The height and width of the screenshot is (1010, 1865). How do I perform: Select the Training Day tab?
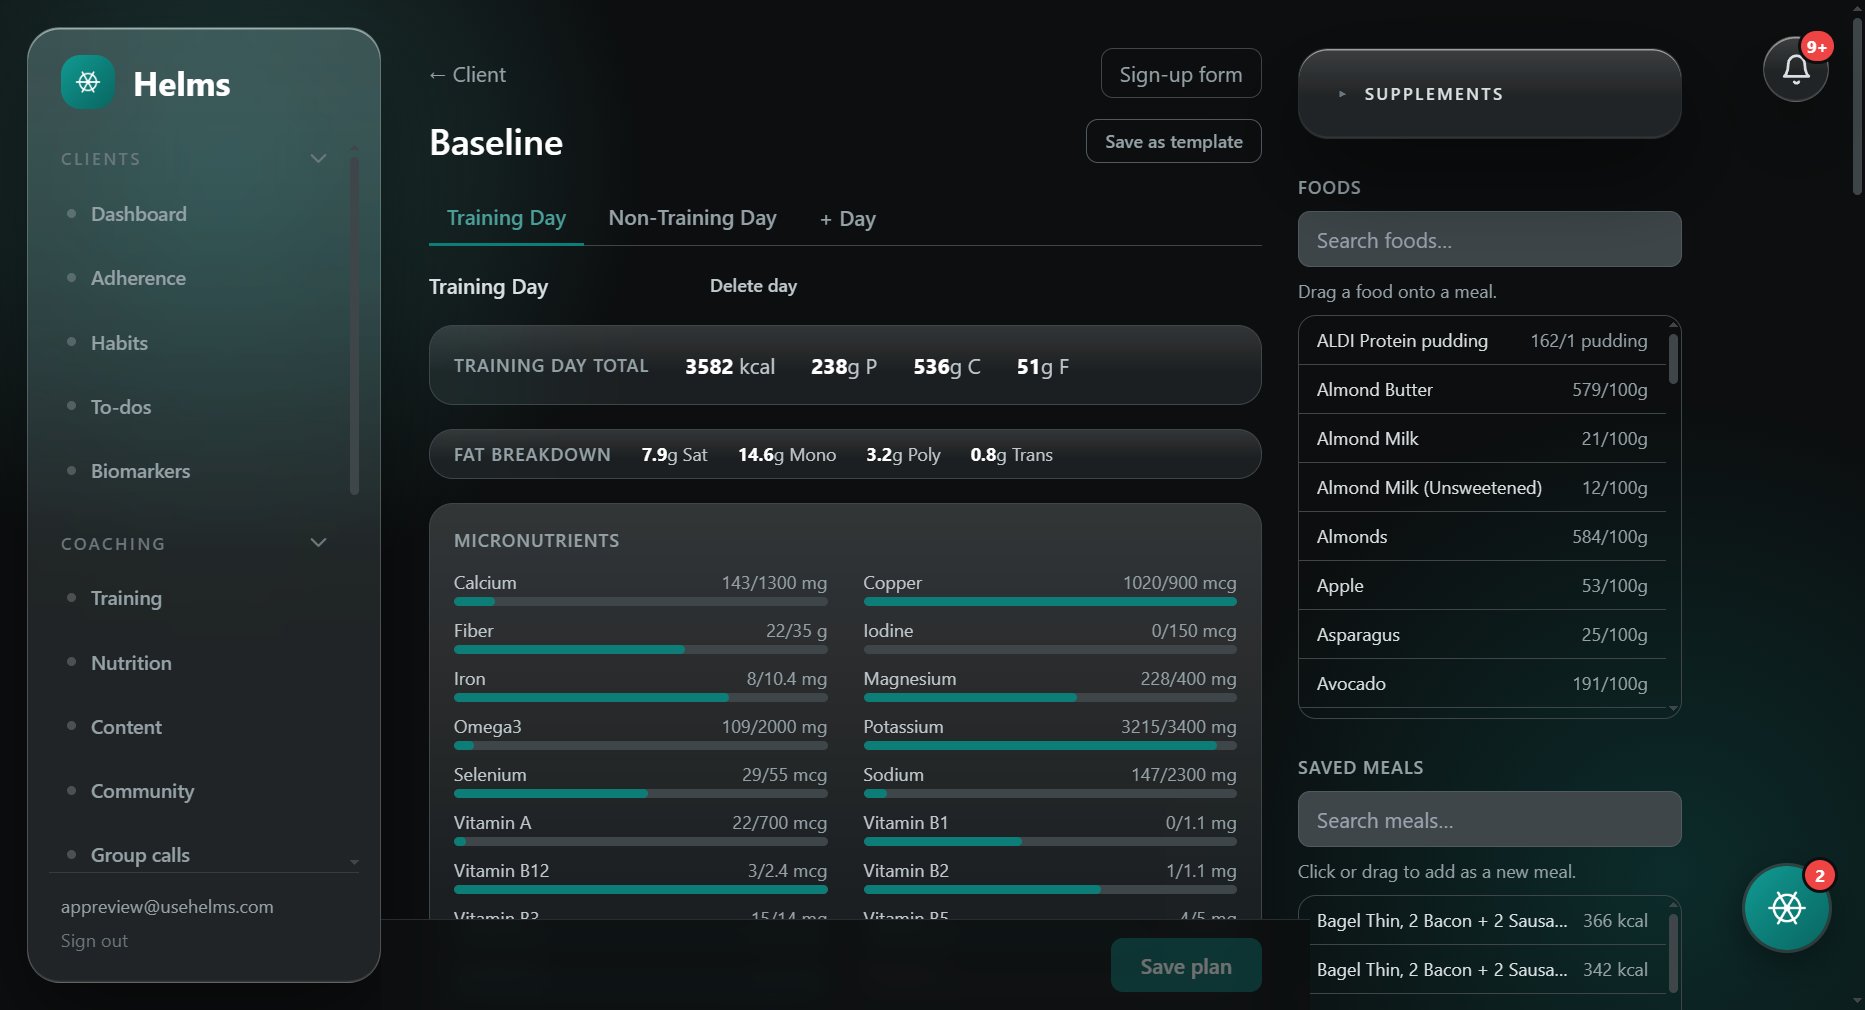click(x=506, y=218)
